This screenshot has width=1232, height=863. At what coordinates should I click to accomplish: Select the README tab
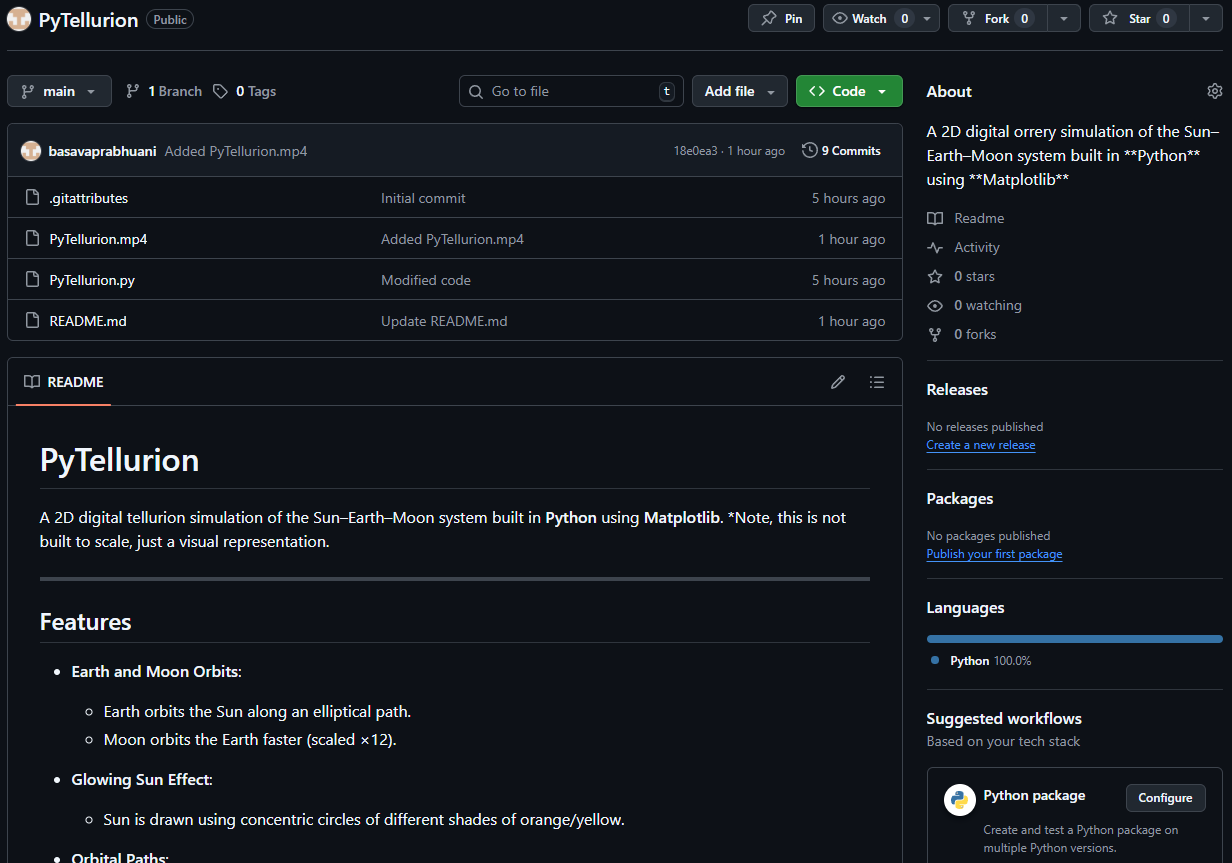tap(64, 382)
